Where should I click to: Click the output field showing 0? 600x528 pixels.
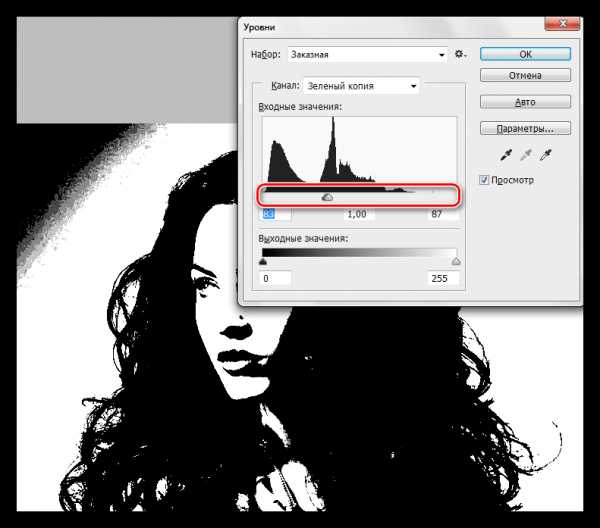coord(276,278)
